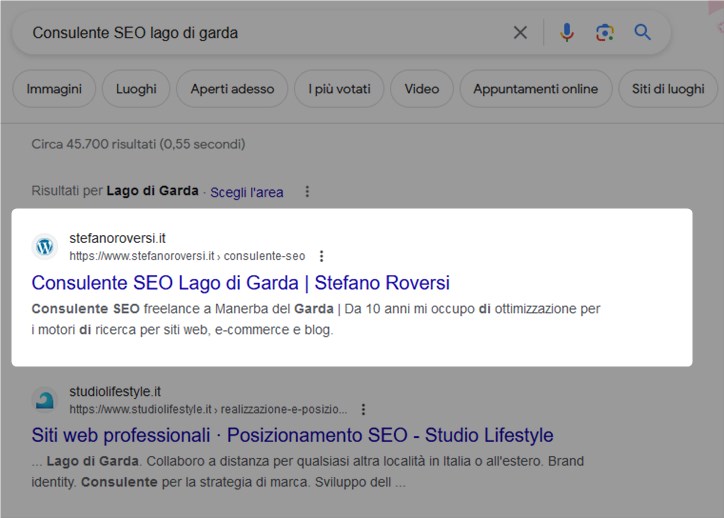Click the Scegli l'area link

pos(247,192)
